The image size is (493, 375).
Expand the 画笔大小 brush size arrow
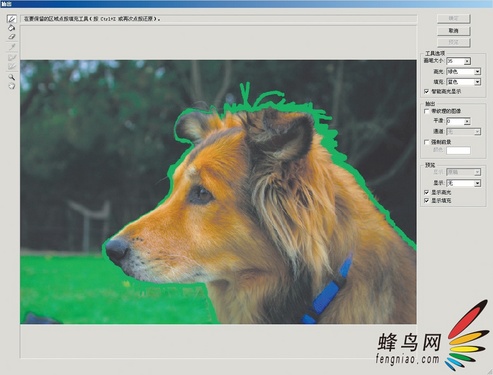tap(467, 61)
